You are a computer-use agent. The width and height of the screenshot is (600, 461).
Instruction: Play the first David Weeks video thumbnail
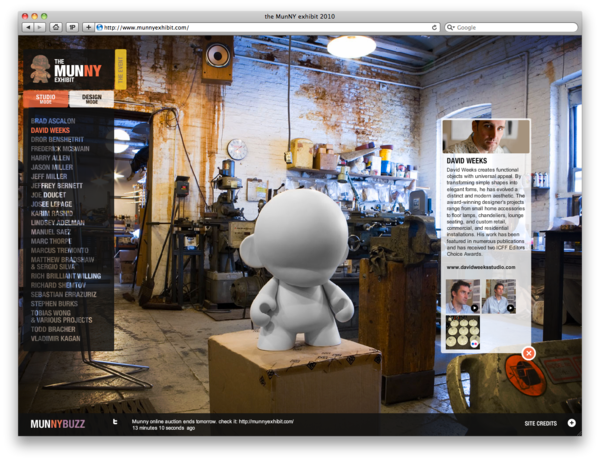(463, 296)
